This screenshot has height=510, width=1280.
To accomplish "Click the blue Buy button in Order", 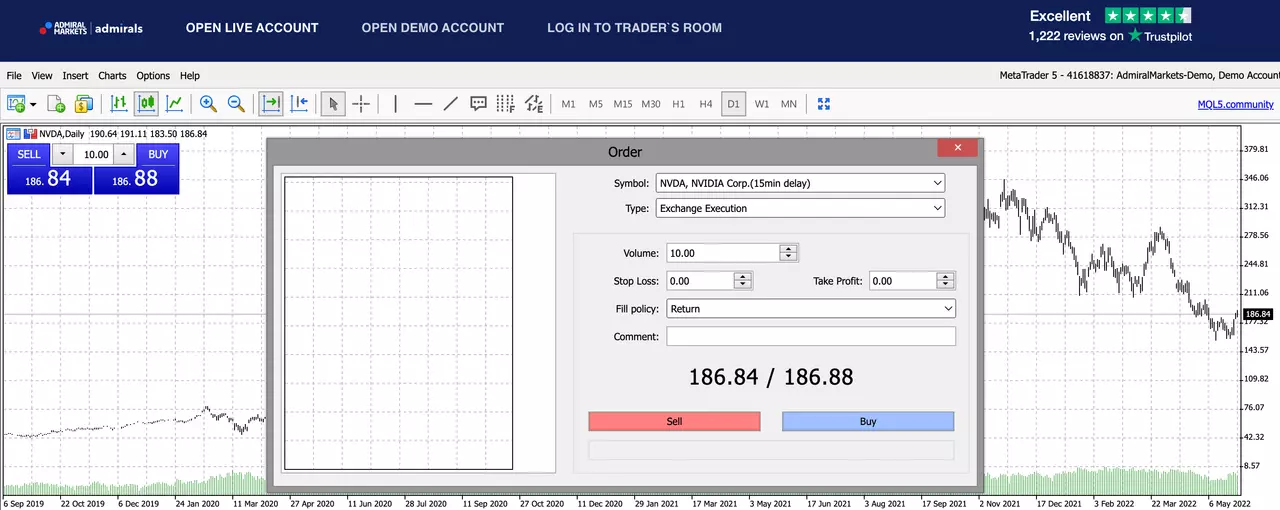I will pos(868,421).
